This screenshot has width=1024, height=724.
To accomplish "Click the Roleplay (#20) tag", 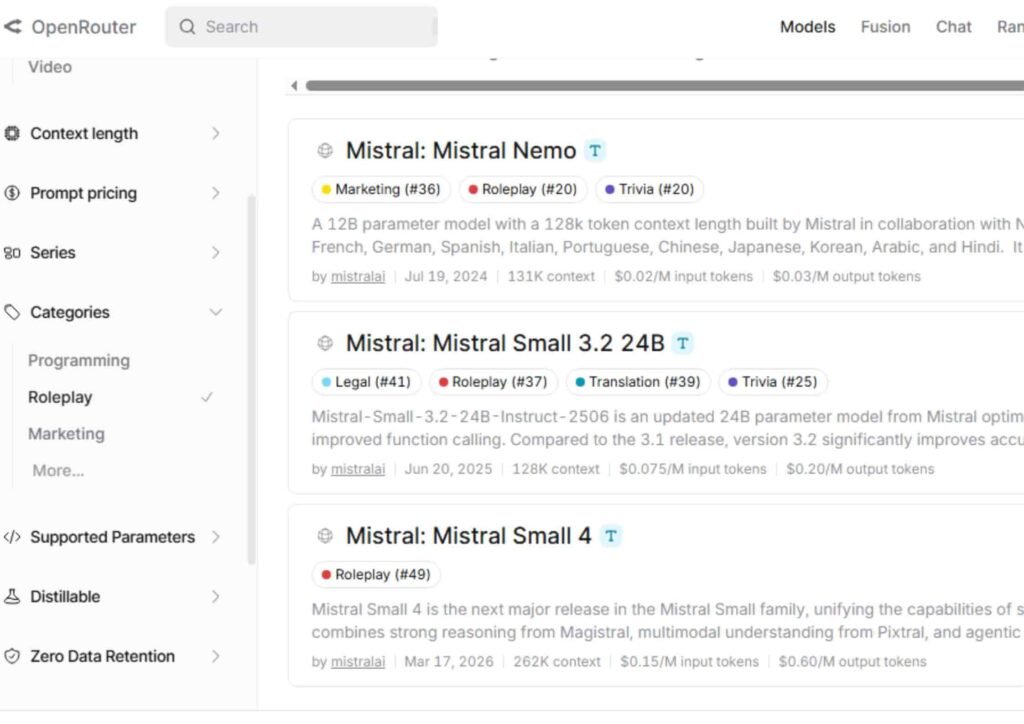I will tap(523, 189).
